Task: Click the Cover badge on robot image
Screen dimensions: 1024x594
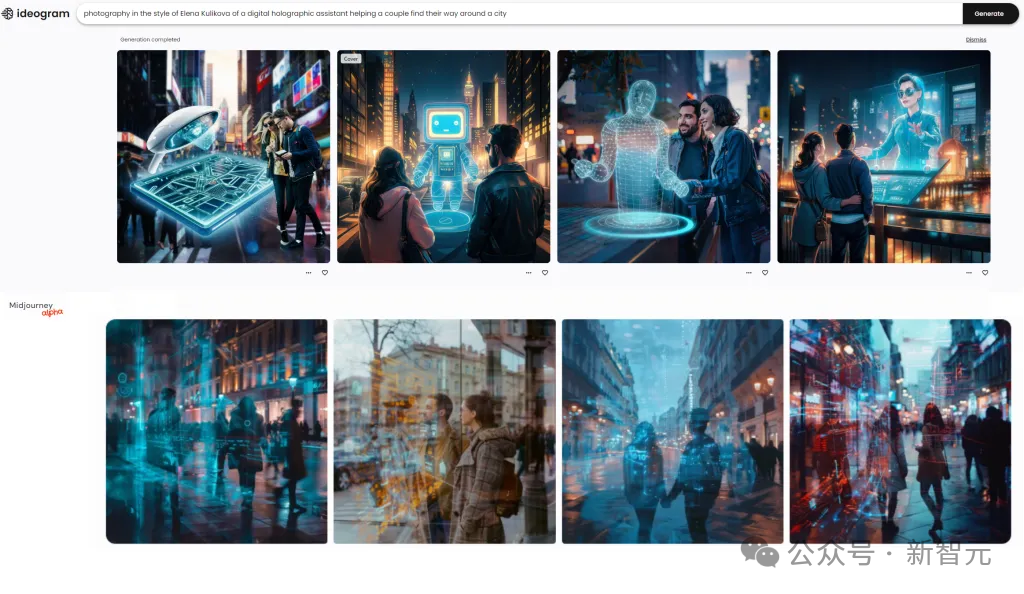Action: pos(351,59)
